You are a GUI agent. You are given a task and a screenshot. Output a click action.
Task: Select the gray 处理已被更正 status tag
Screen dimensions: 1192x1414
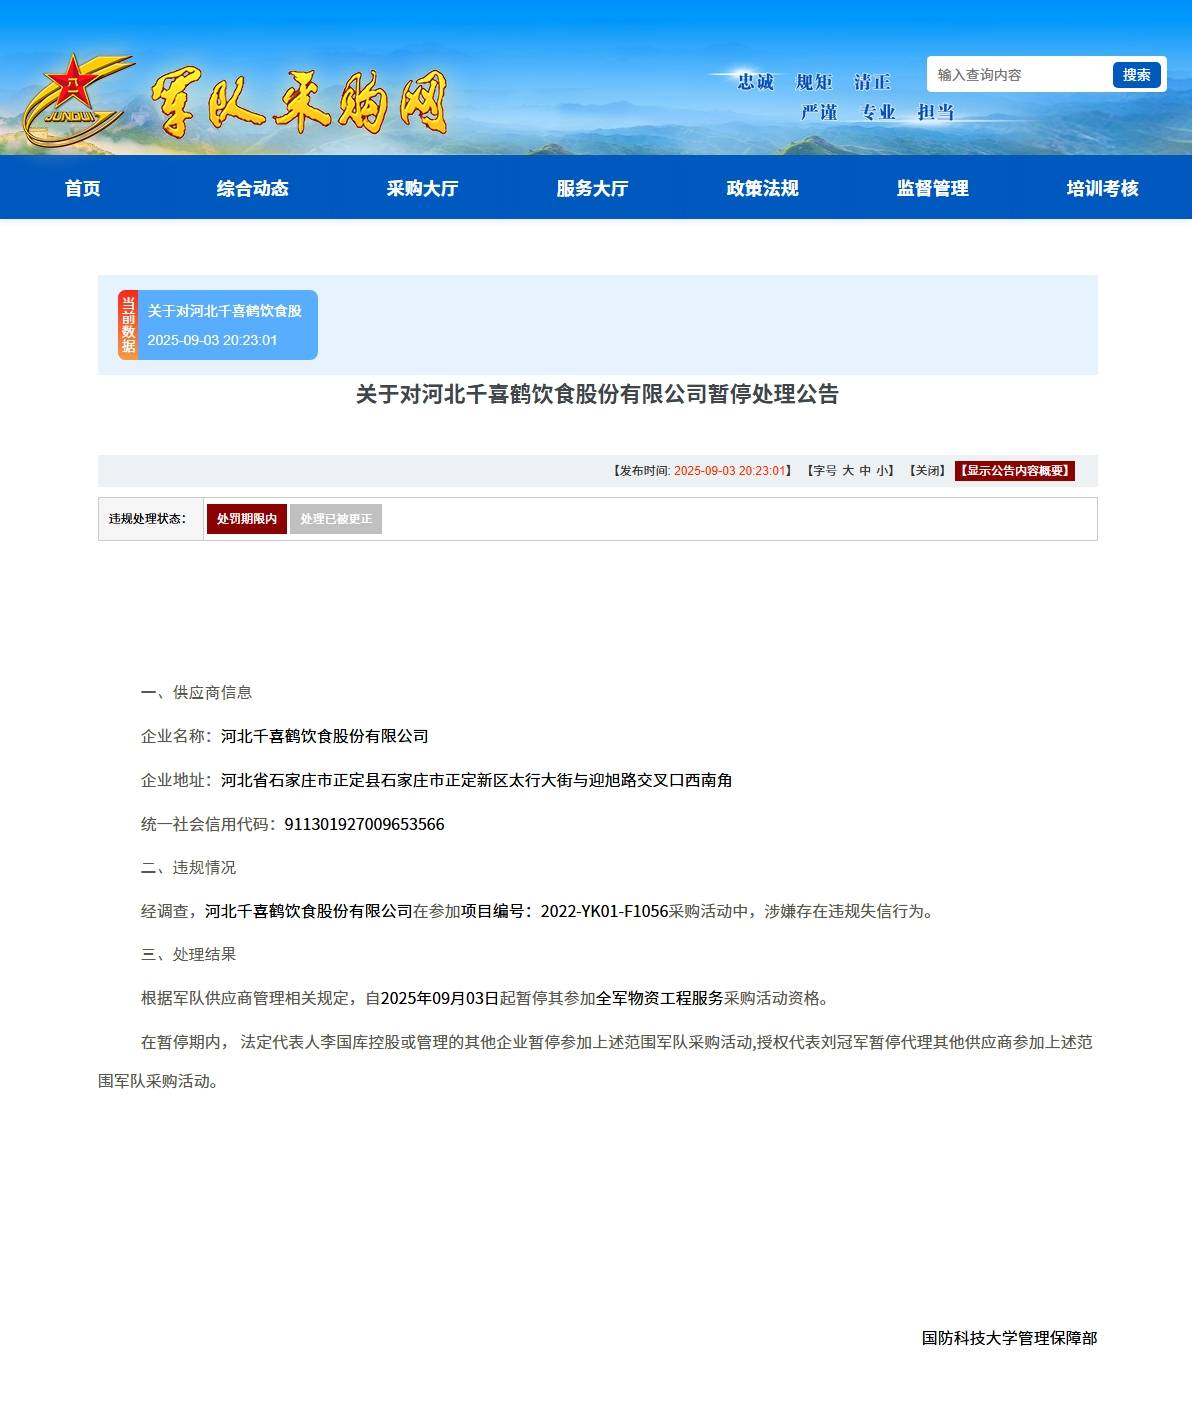tap(336, 519)
